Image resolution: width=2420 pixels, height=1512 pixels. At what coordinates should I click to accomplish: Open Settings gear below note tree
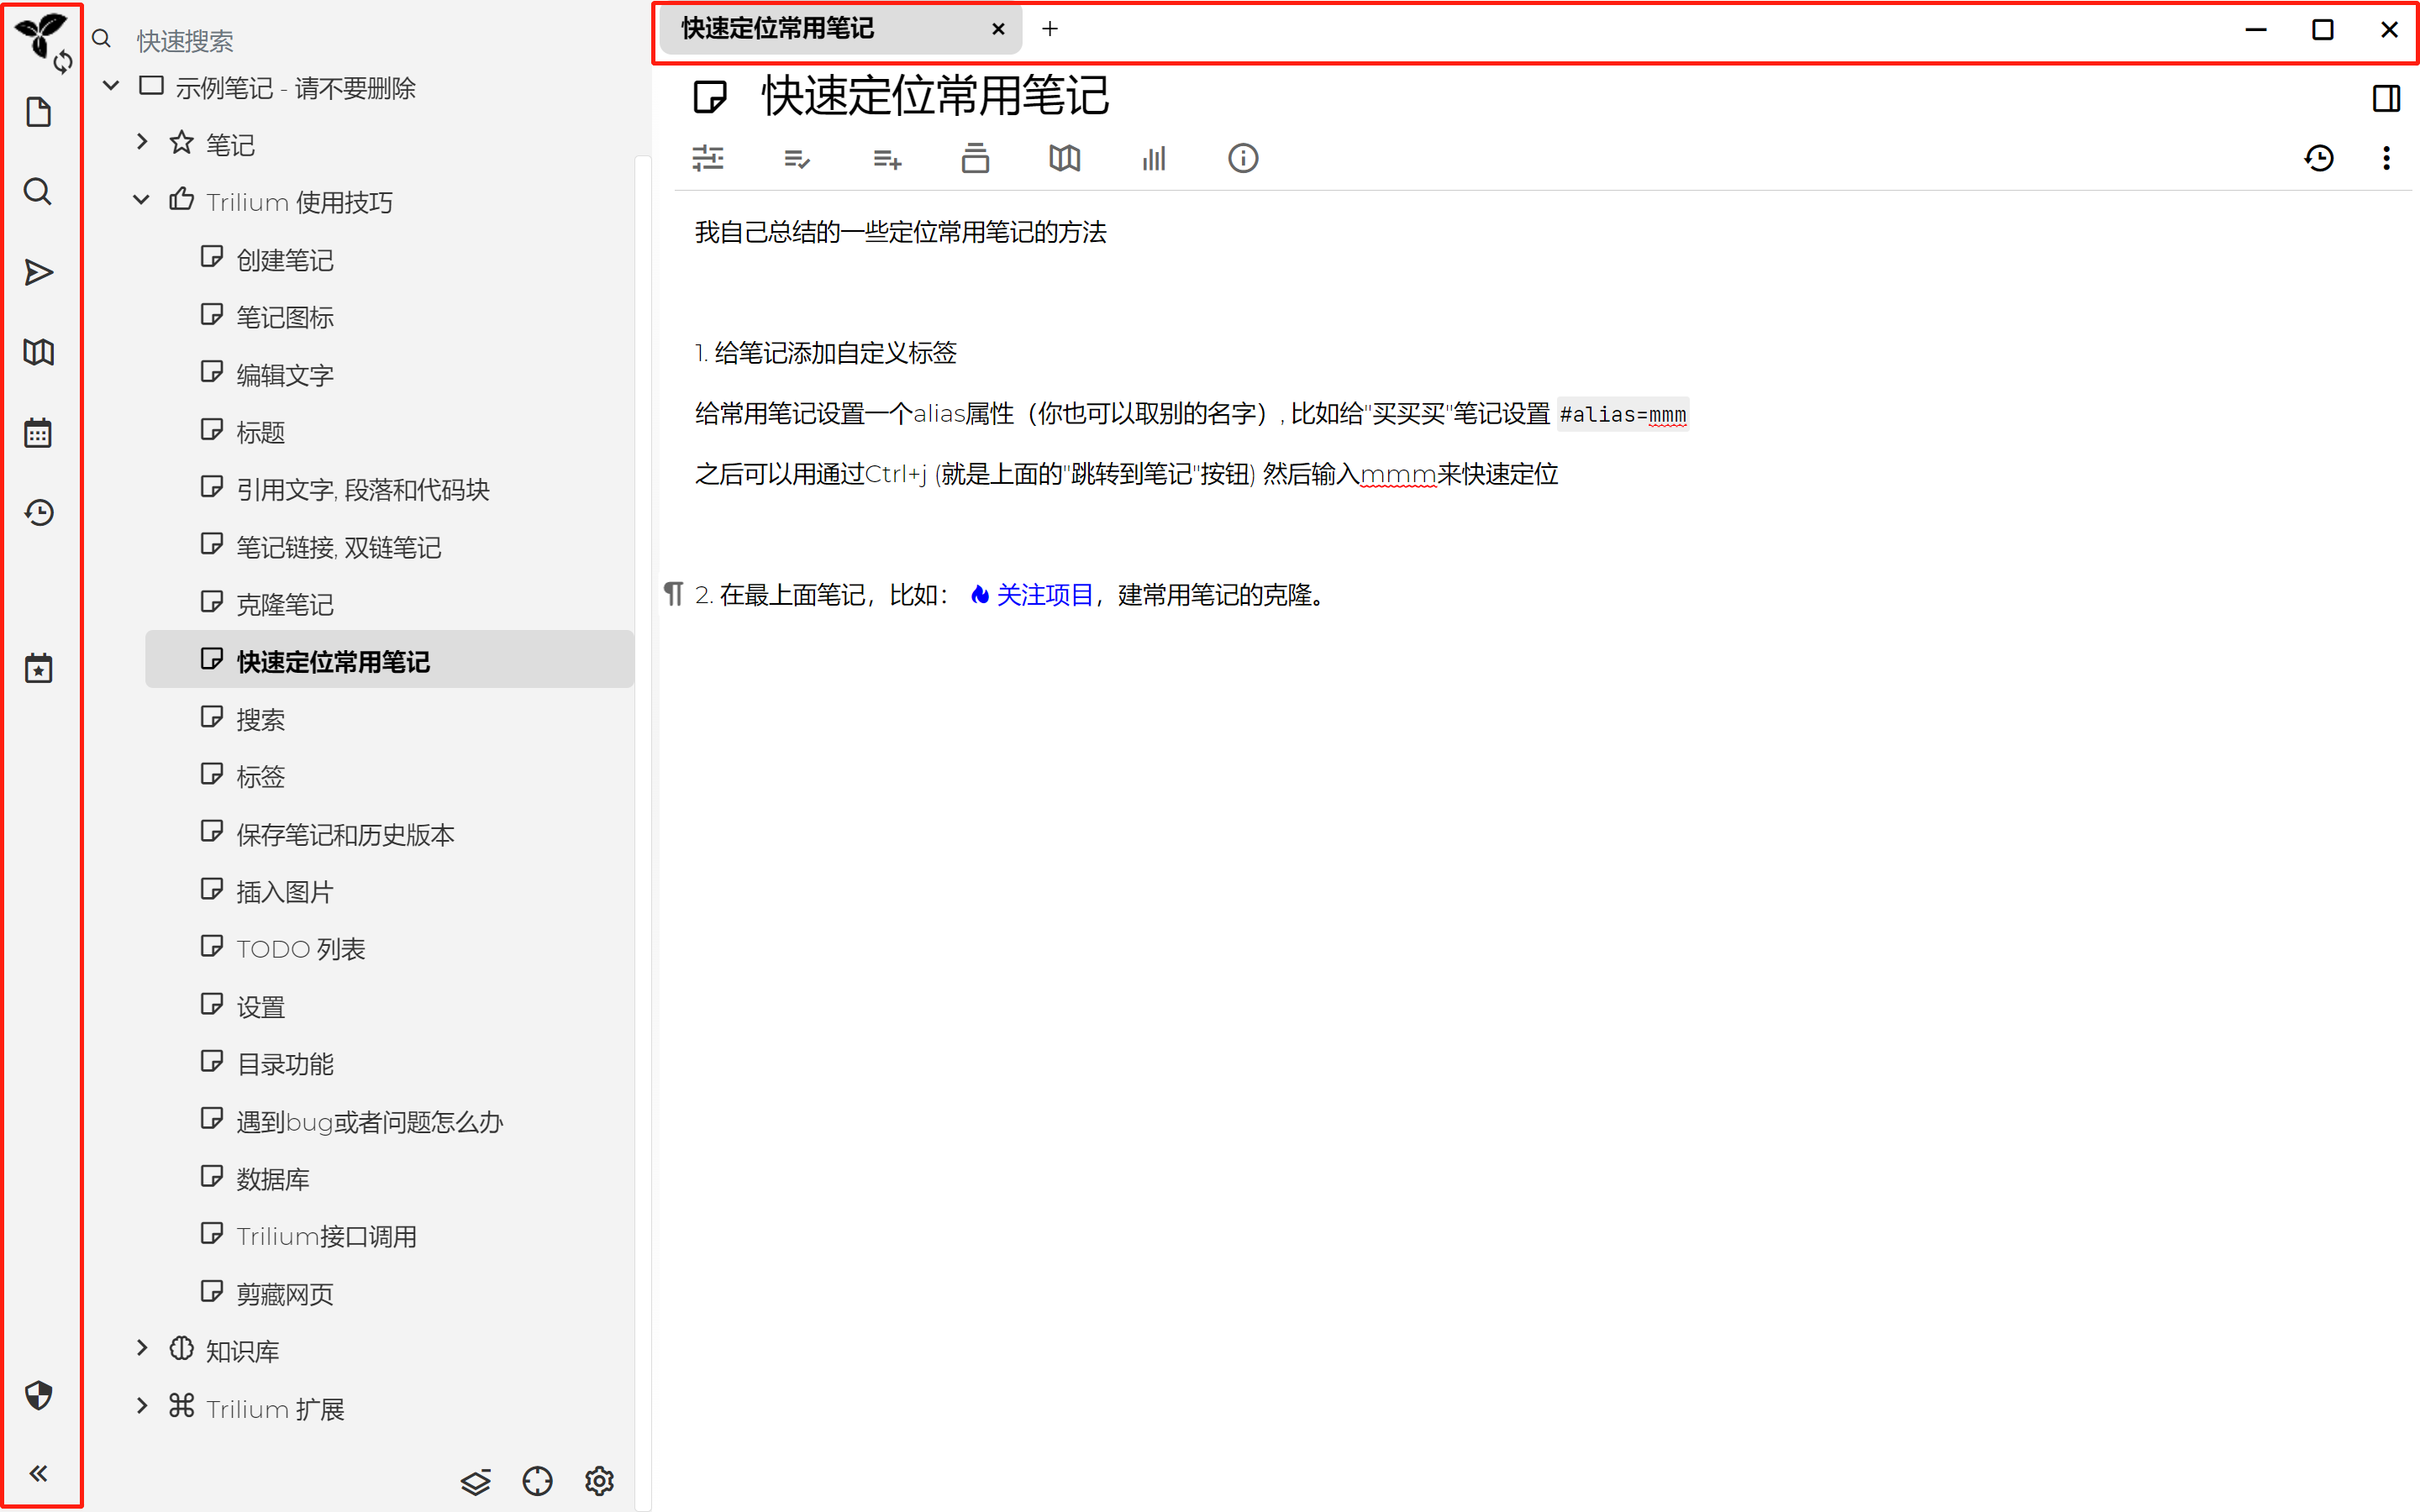tap(598, 1481)
